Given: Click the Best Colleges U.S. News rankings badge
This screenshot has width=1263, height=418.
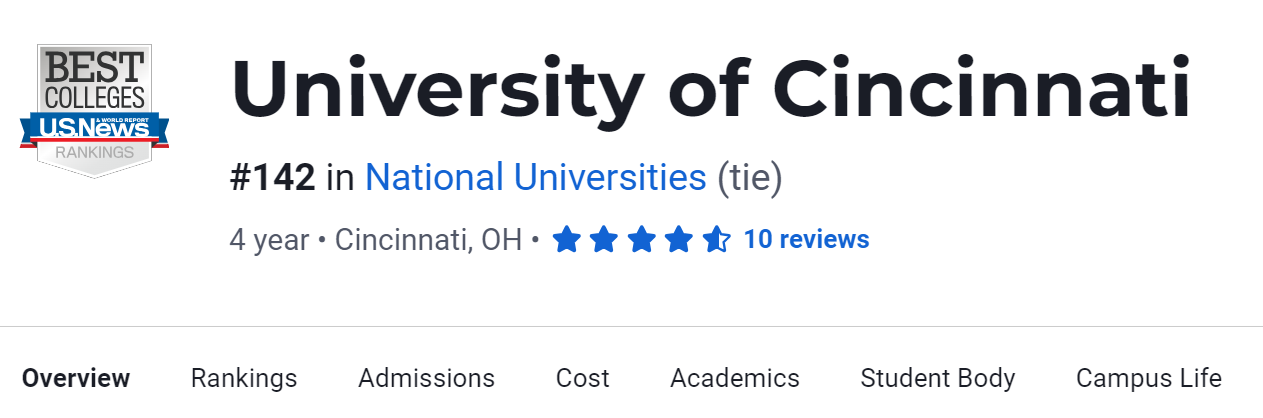Looking at the screenshot, I should pos(94,110).
